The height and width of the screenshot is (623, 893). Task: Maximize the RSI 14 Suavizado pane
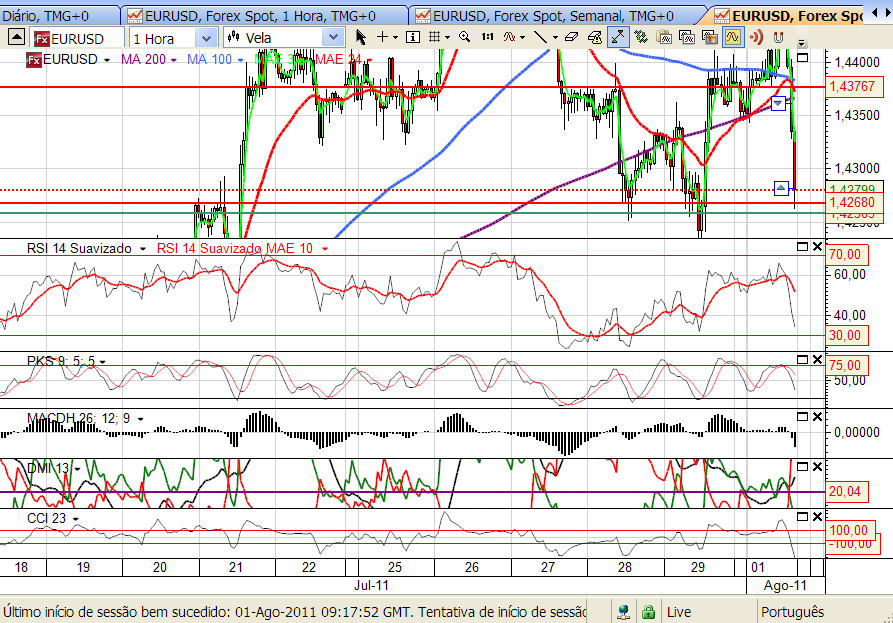(x=802, y=247)
